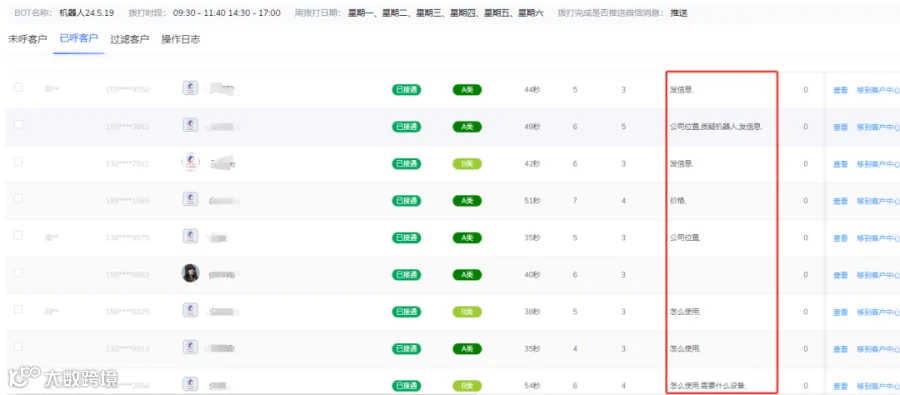
Task: Click the 价格 keyword cell
Action: pos(678,201)
